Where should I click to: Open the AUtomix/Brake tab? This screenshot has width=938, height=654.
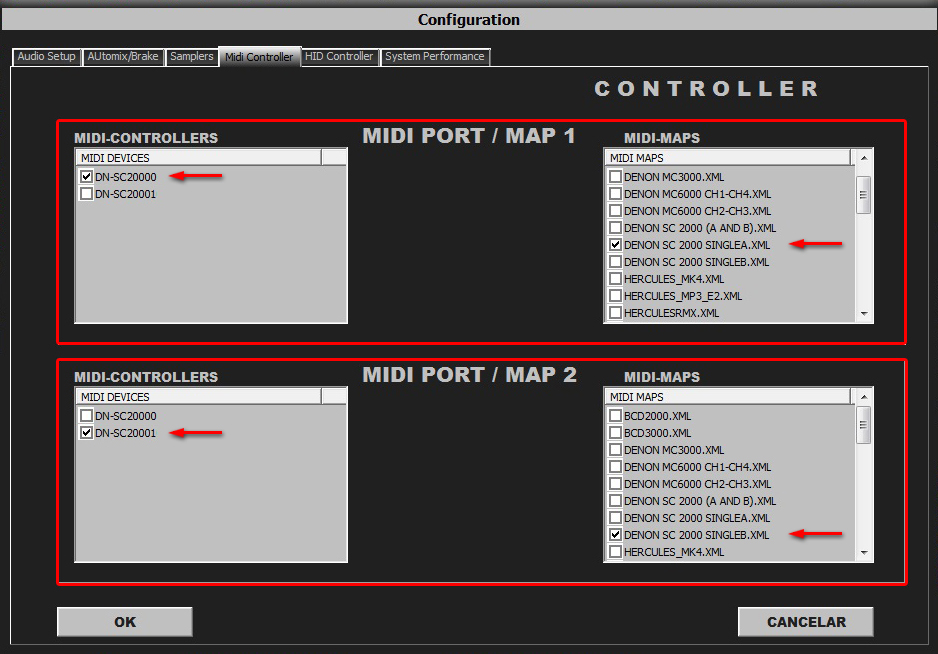tap(123, 57)
